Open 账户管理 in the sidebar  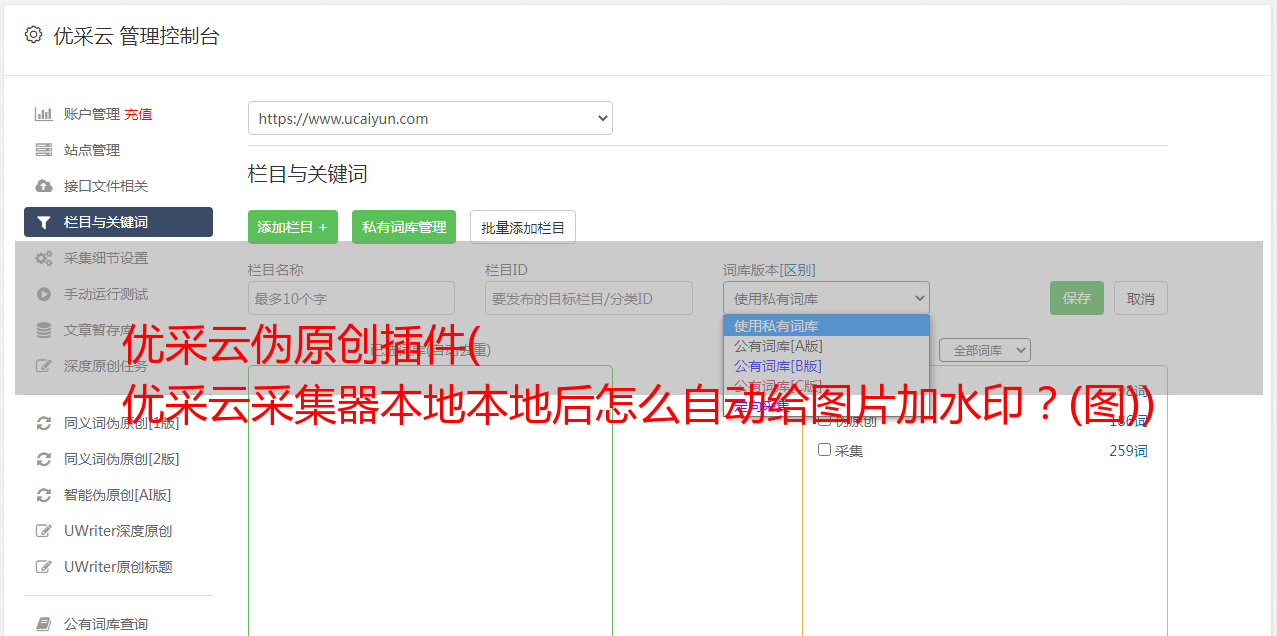(x=92, y=114)
